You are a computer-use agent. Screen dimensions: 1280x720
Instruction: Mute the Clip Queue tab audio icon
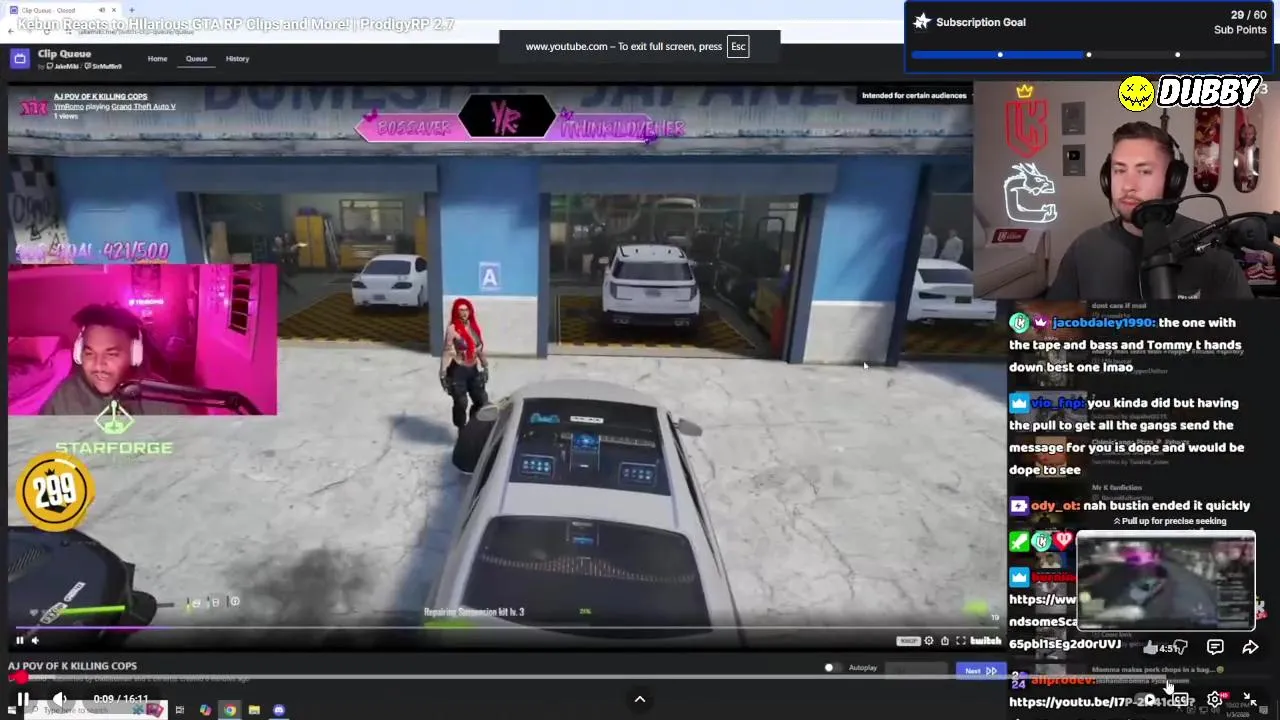(x=101, y=10)
